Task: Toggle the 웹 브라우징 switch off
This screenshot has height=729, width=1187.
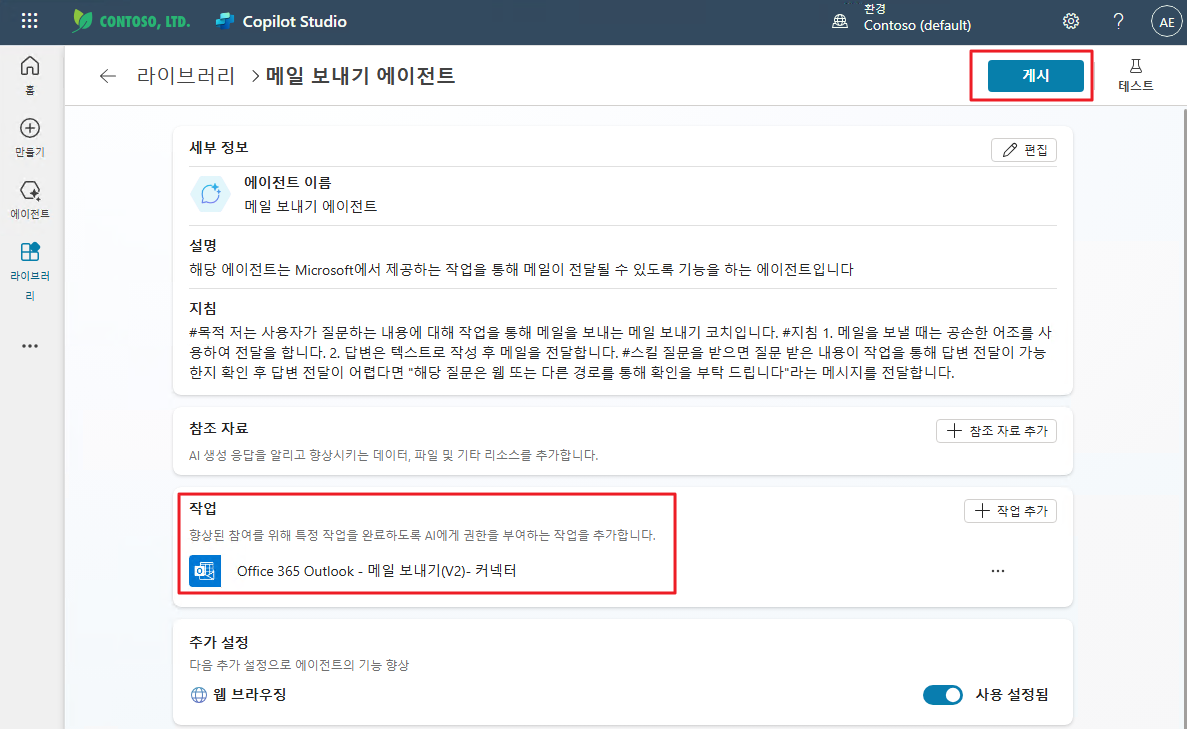Action: [x=942, y=695]
